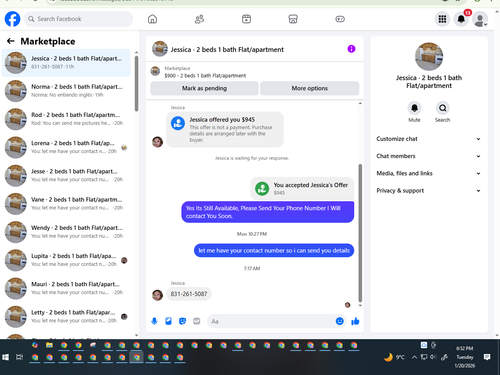
Task: Open the Friends icon in top navigation
Action: pos(199,19)
